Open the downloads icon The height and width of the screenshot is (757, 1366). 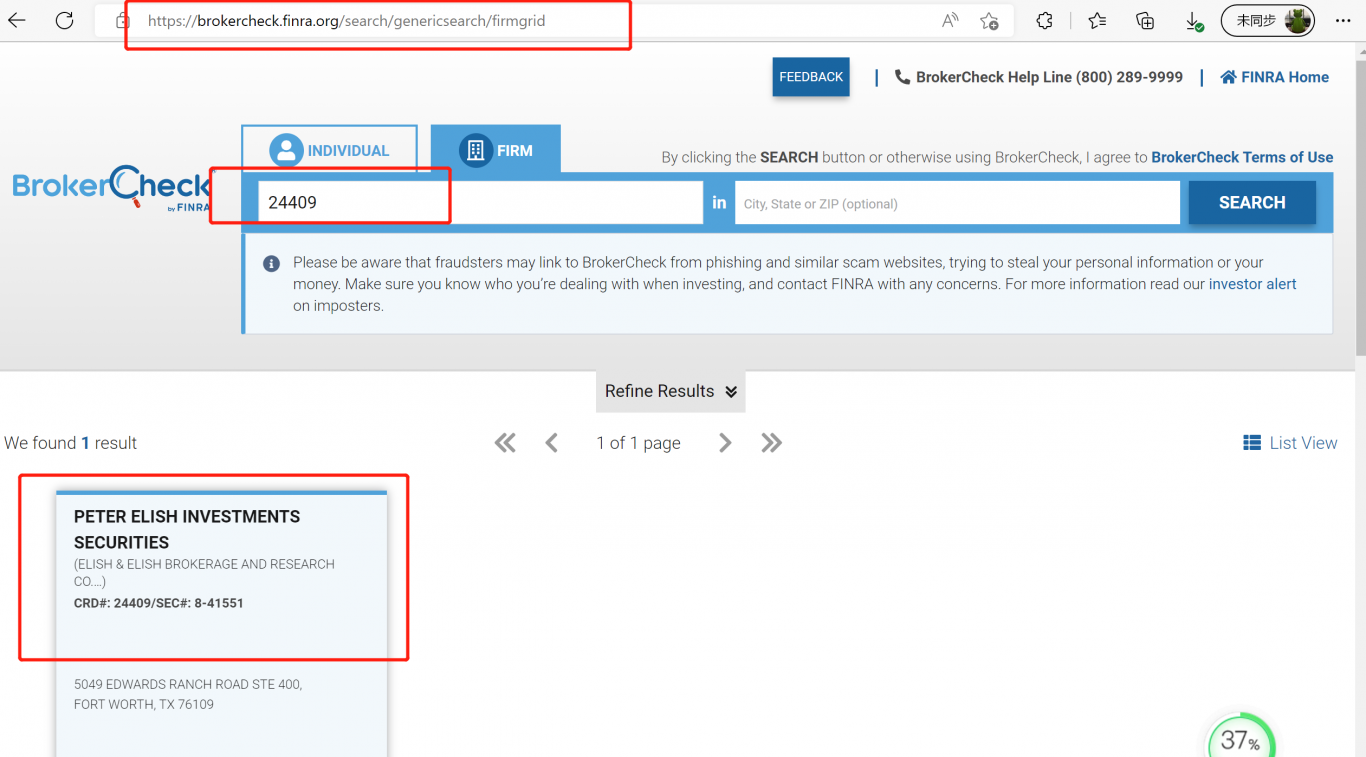(x=1194, y=21)
